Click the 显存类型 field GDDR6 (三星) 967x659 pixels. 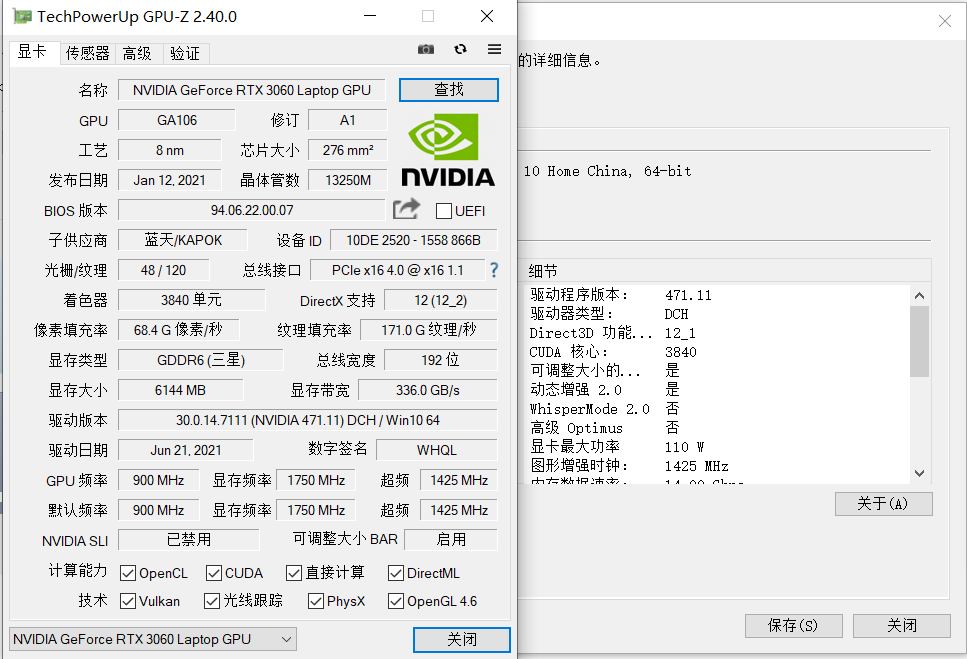(x=200, y=360)
